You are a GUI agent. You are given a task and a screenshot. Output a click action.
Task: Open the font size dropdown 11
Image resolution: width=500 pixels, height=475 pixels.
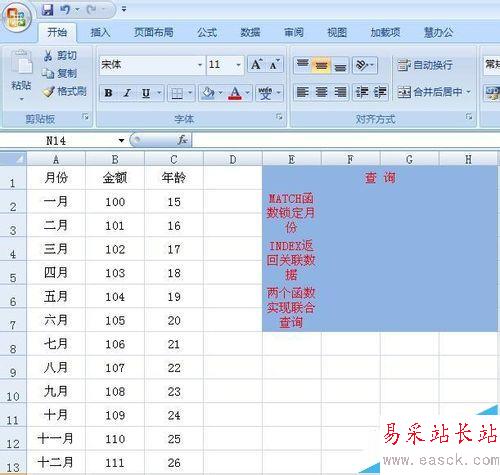tap(238, 65)
